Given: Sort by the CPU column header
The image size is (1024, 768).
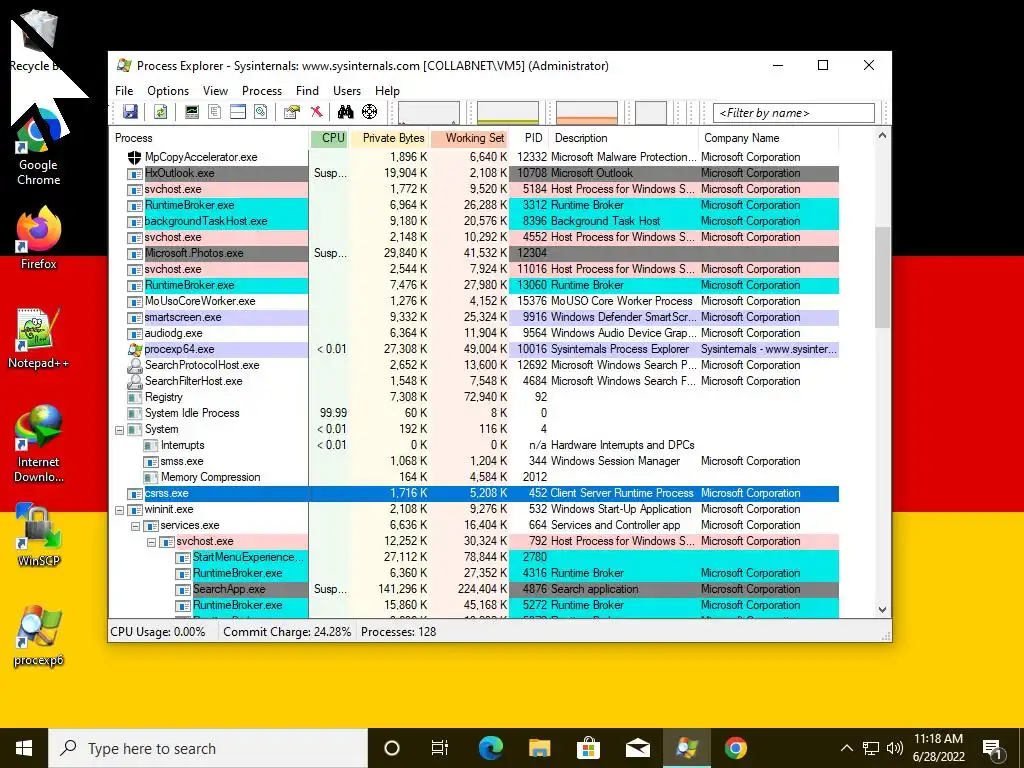Looking at the screenshot, I should 330,138.
